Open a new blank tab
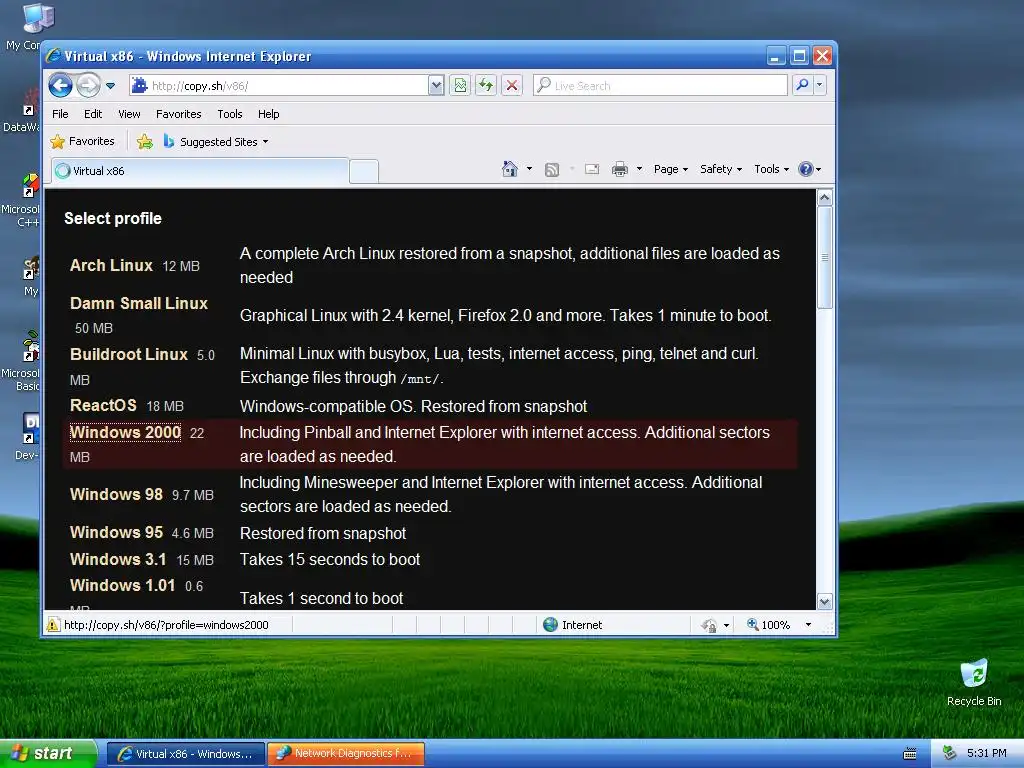Viewport: 1024px width, 768px height. click(364, 172)
